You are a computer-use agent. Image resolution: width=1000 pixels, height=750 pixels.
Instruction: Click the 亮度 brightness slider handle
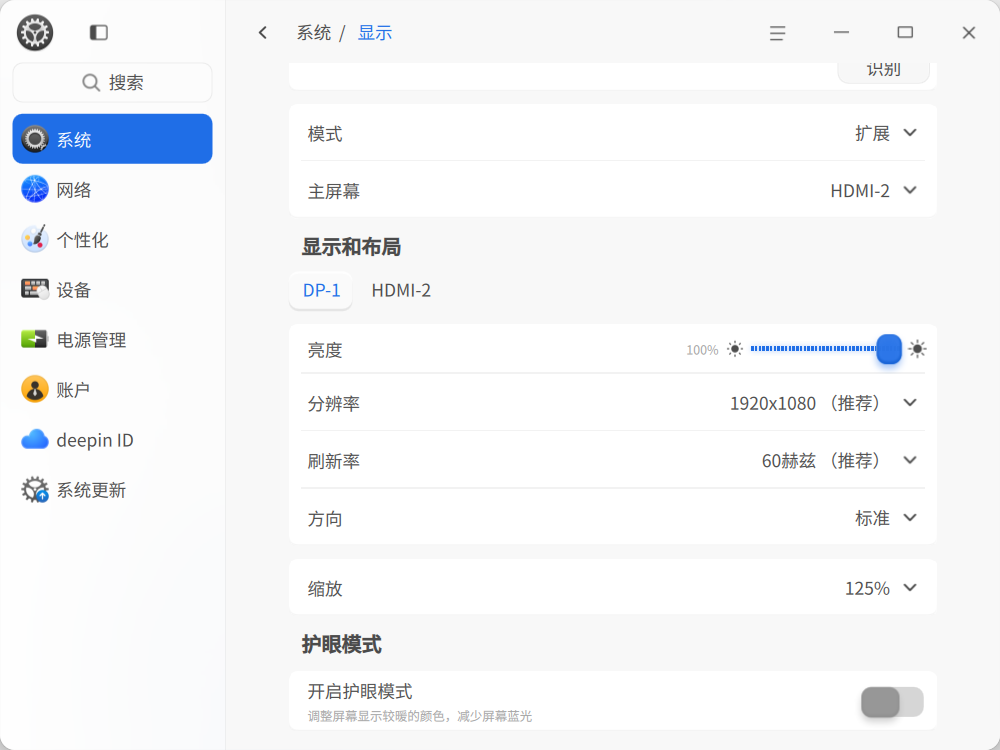[x=888, y=349]
